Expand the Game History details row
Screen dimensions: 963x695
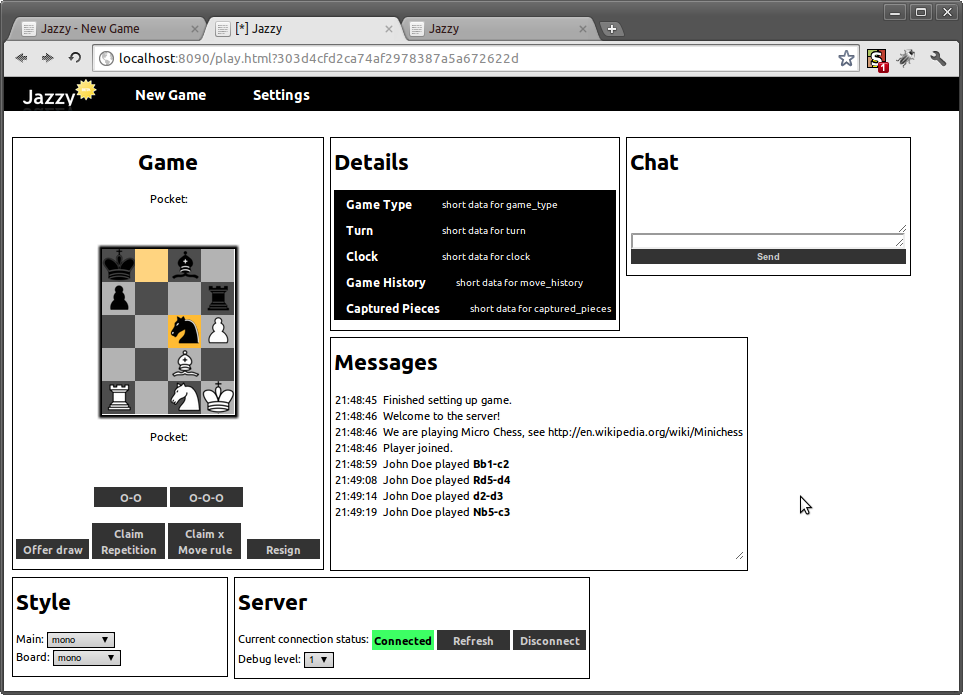click(386, 283)
